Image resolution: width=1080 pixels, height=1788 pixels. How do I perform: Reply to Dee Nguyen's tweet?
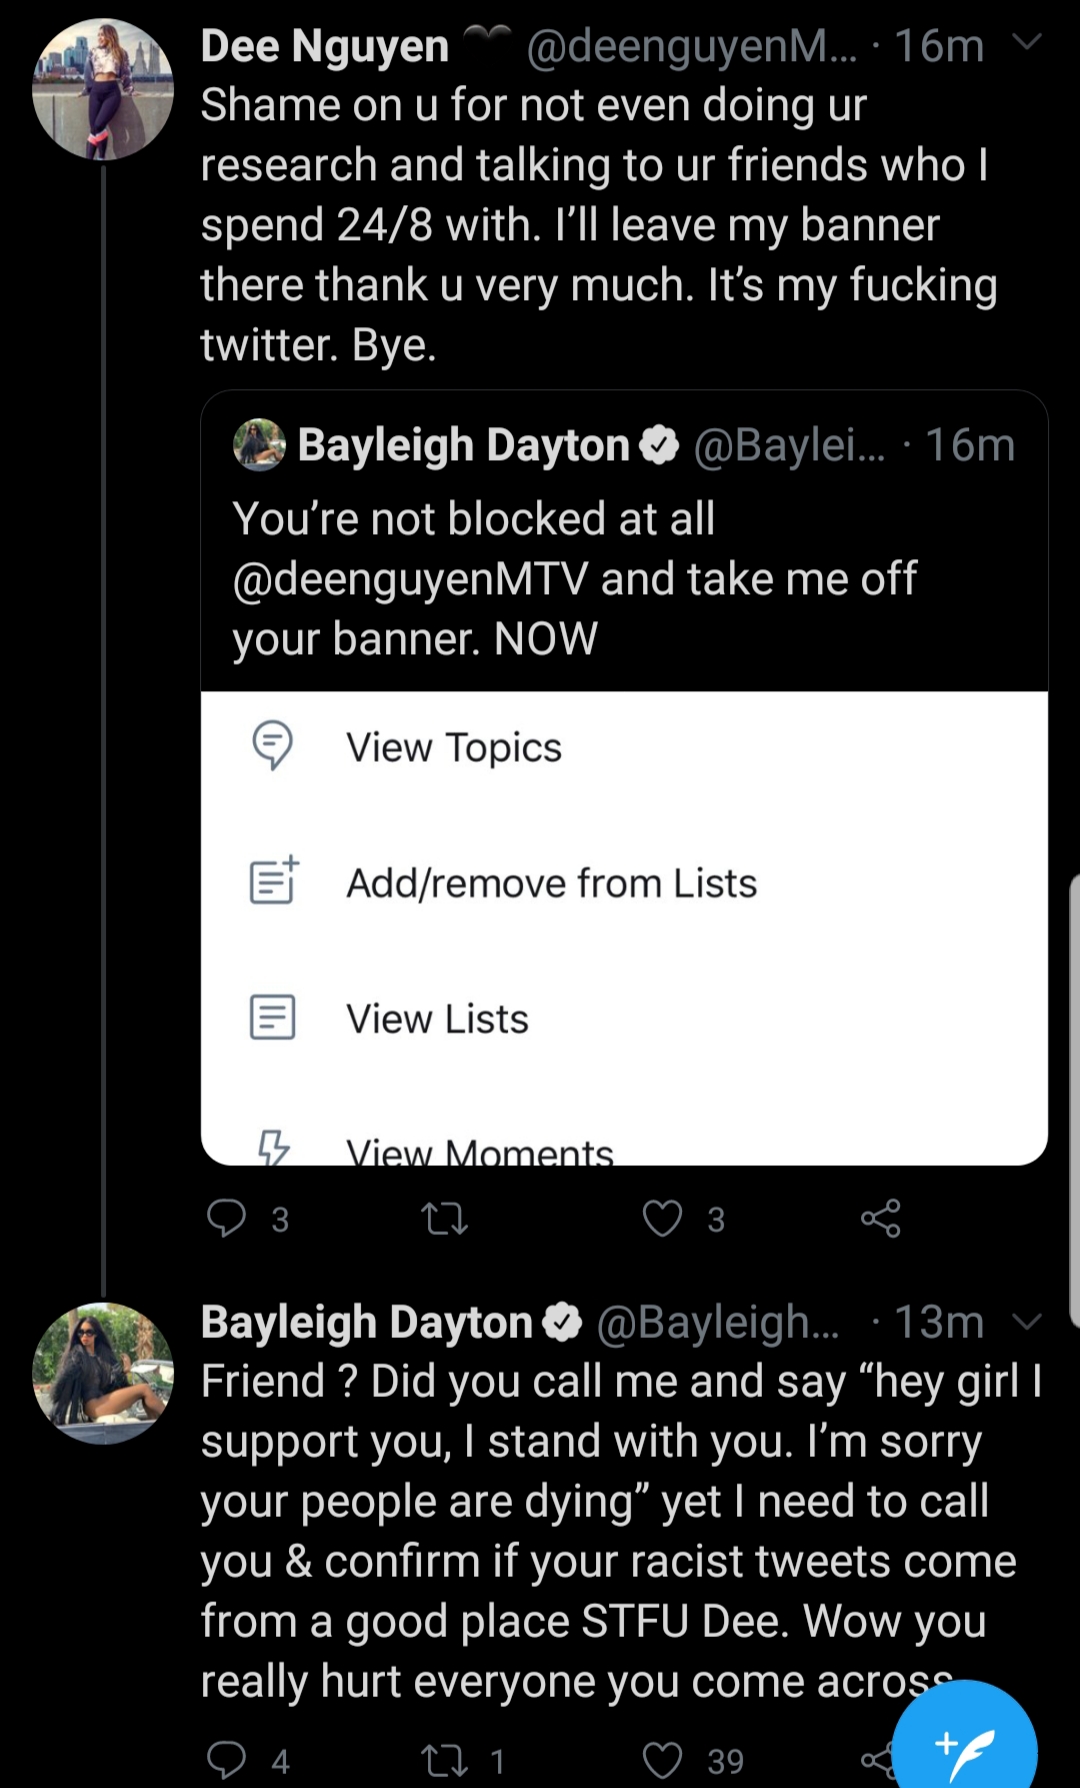tap(226, 1218)
